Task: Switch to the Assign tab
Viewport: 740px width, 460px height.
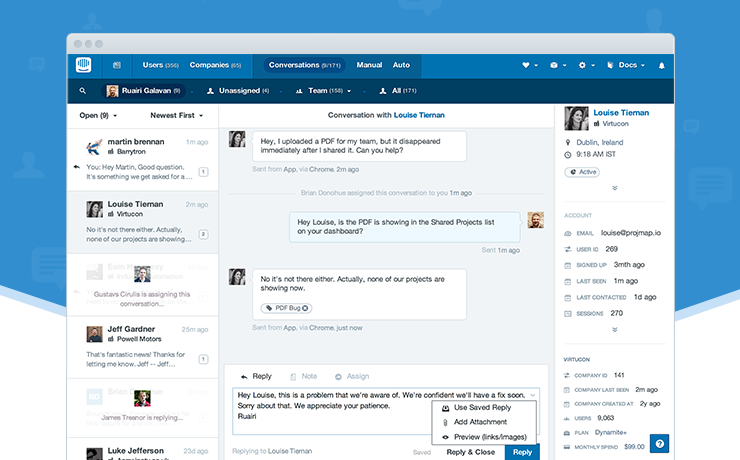Action: click(351, 376)
